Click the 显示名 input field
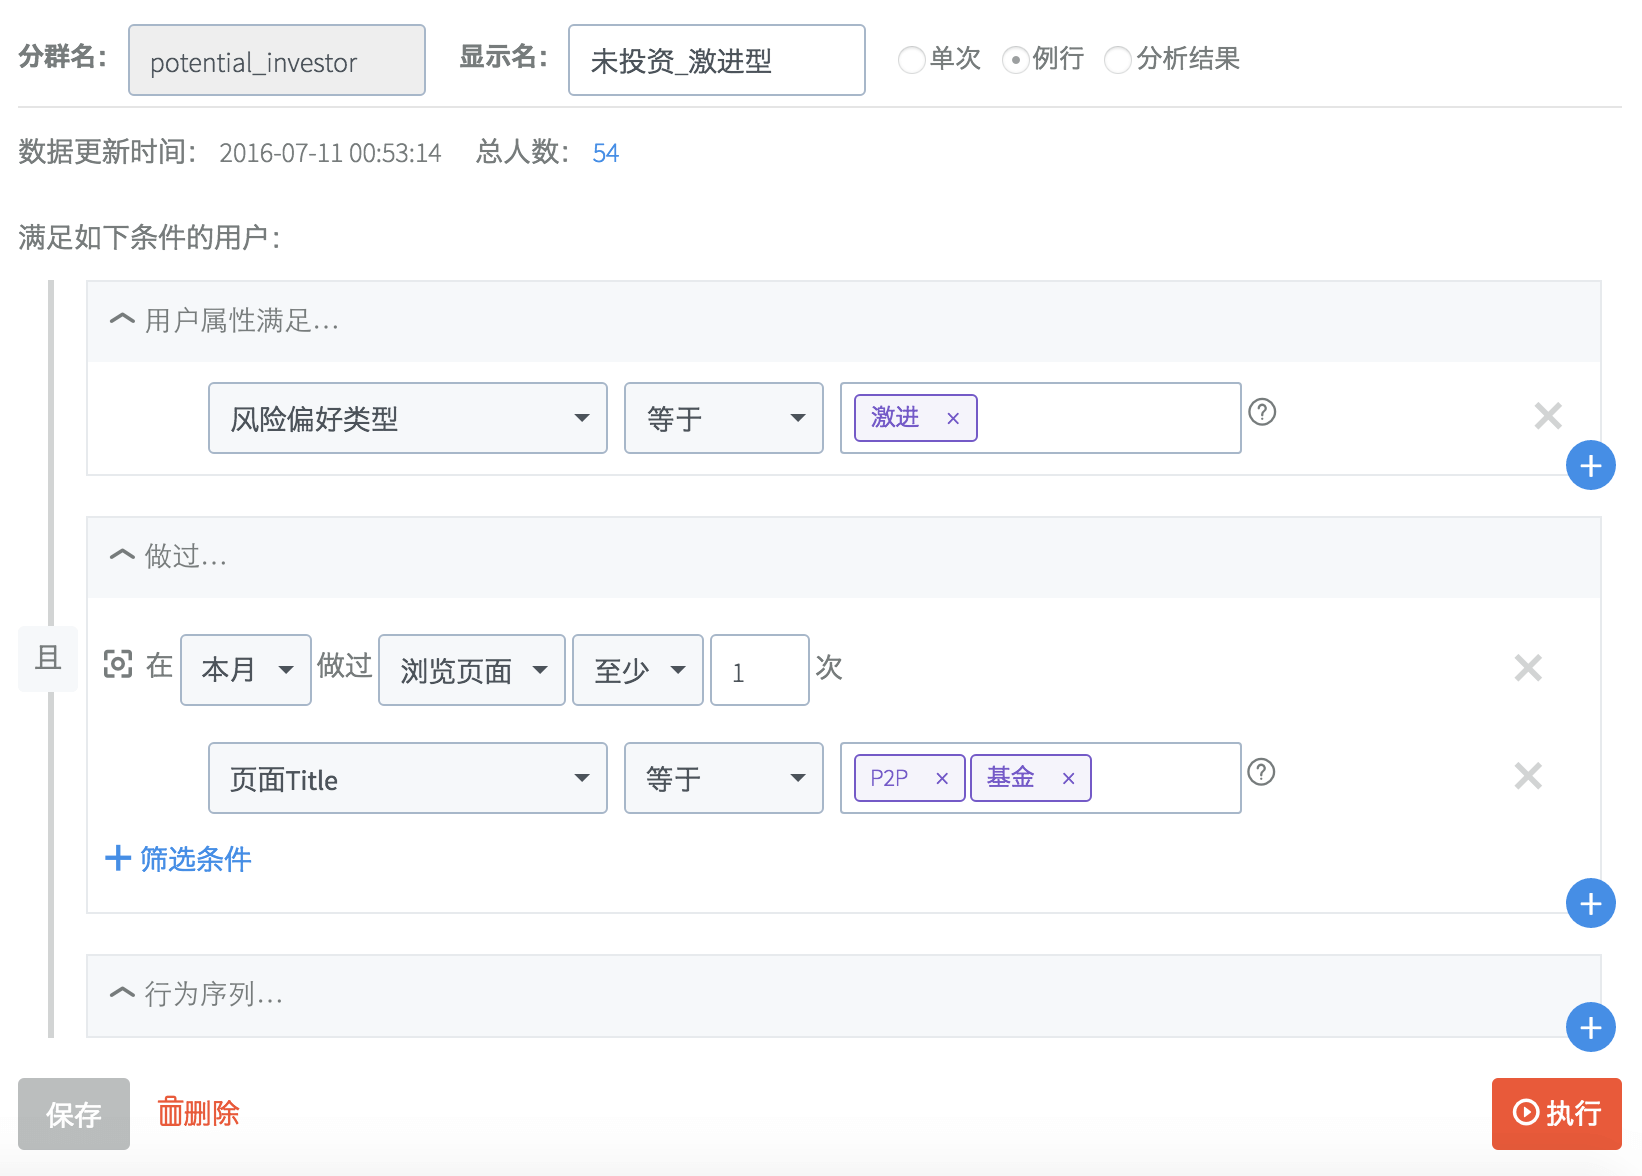 [716, 61]
